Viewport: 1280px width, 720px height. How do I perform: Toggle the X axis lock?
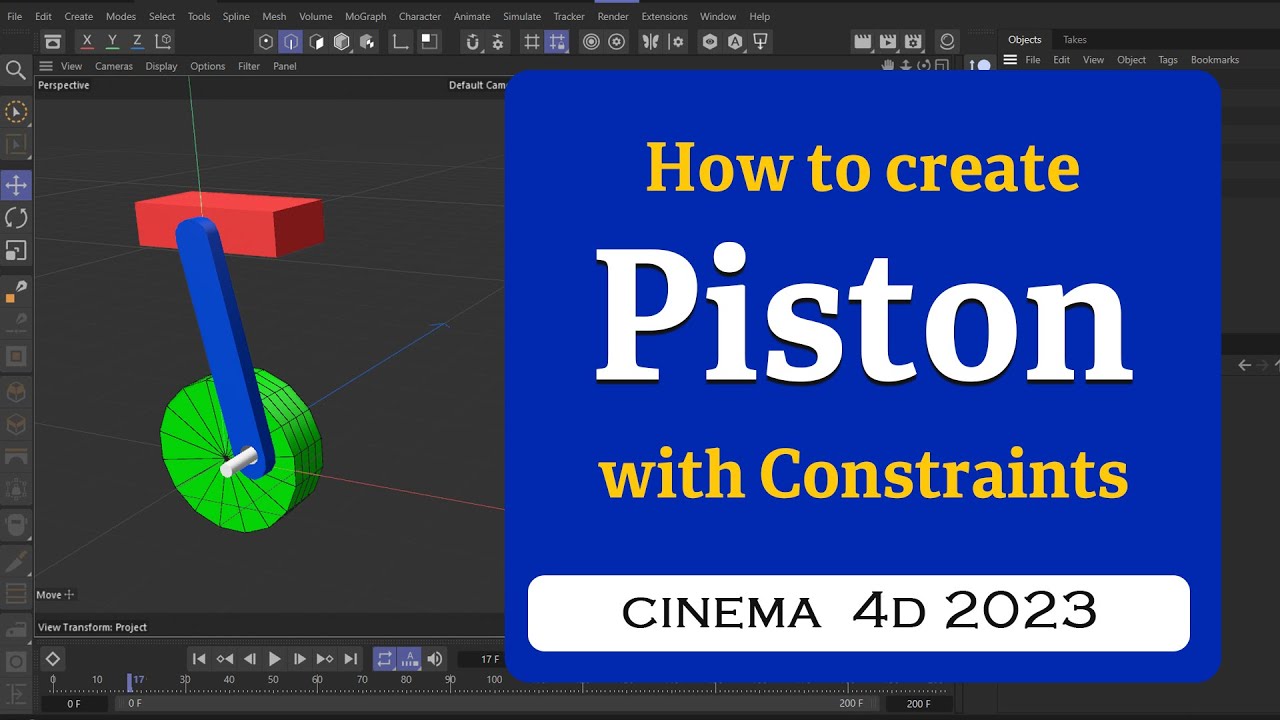pyautogui.click(x=87, y=41)
